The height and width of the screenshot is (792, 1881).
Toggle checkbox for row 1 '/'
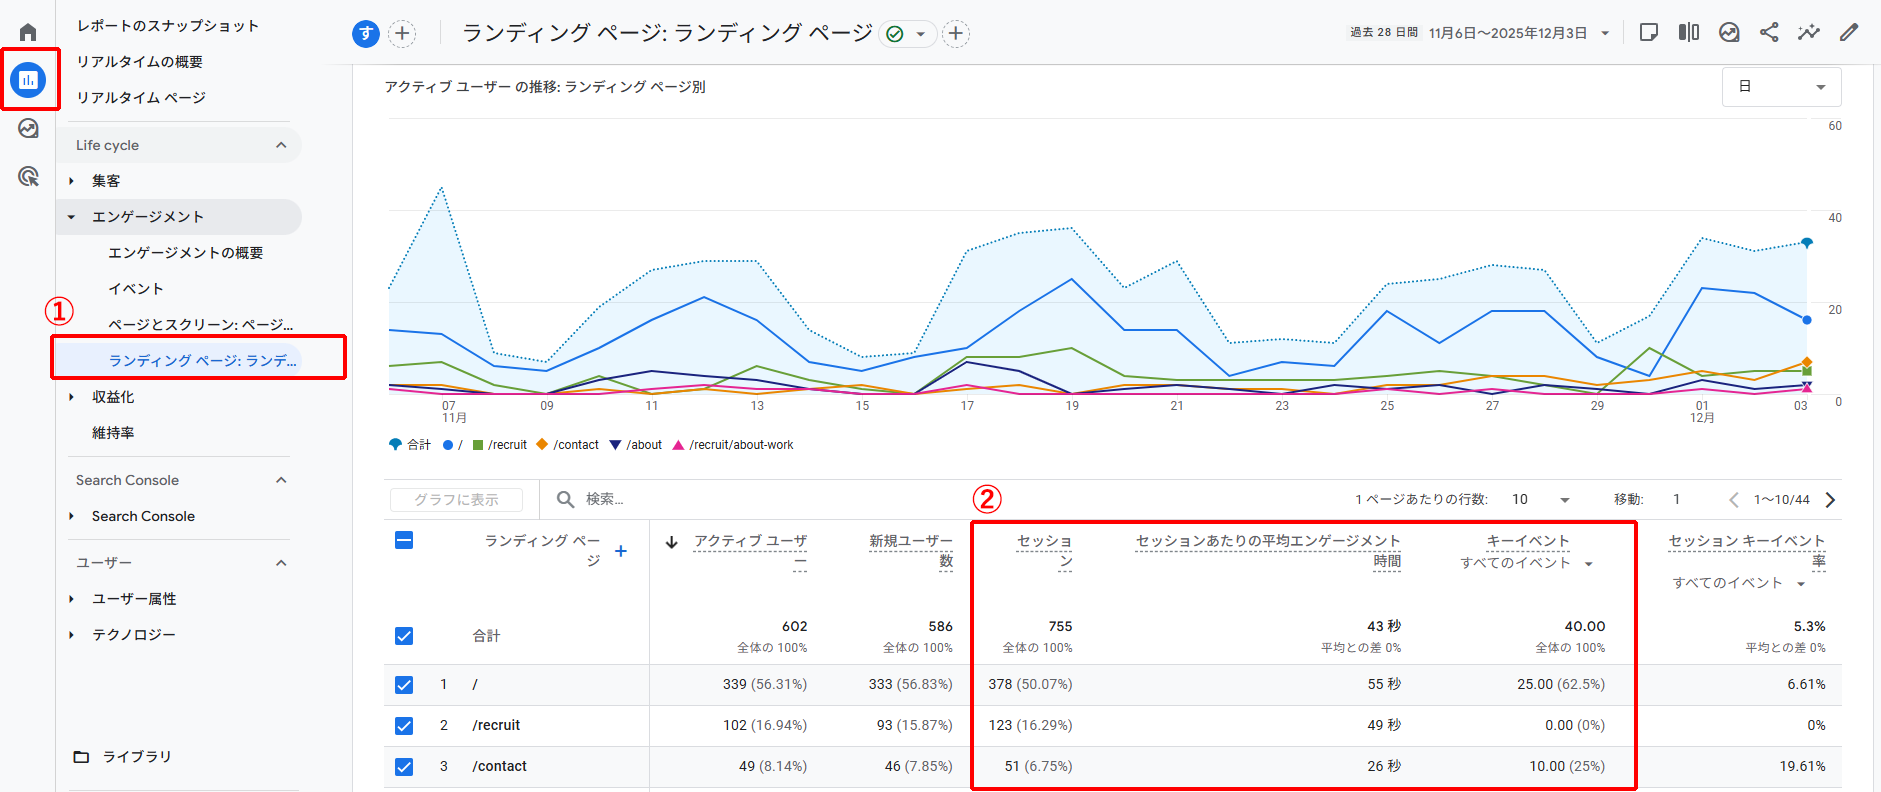[x=404, y=685]
